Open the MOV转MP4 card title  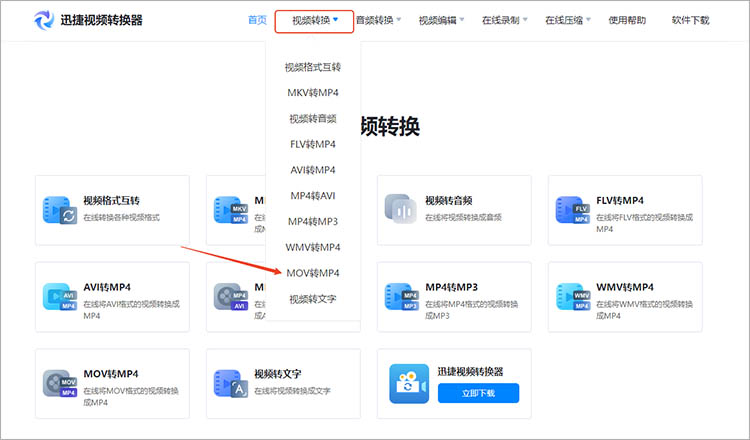(x=111, y=374)
